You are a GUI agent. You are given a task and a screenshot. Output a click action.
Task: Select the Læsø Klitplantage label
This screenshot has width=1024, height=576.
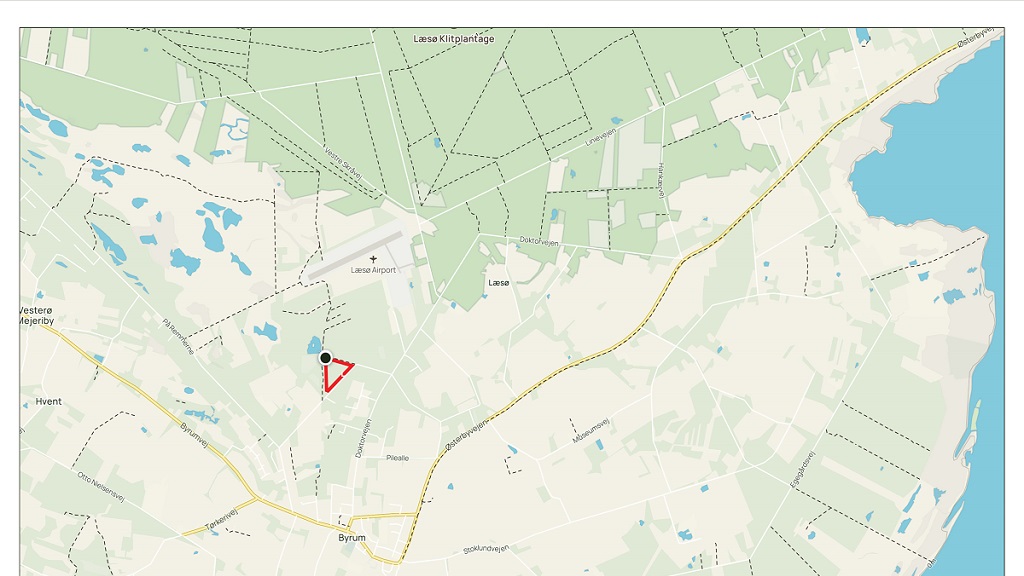(454, 39)
